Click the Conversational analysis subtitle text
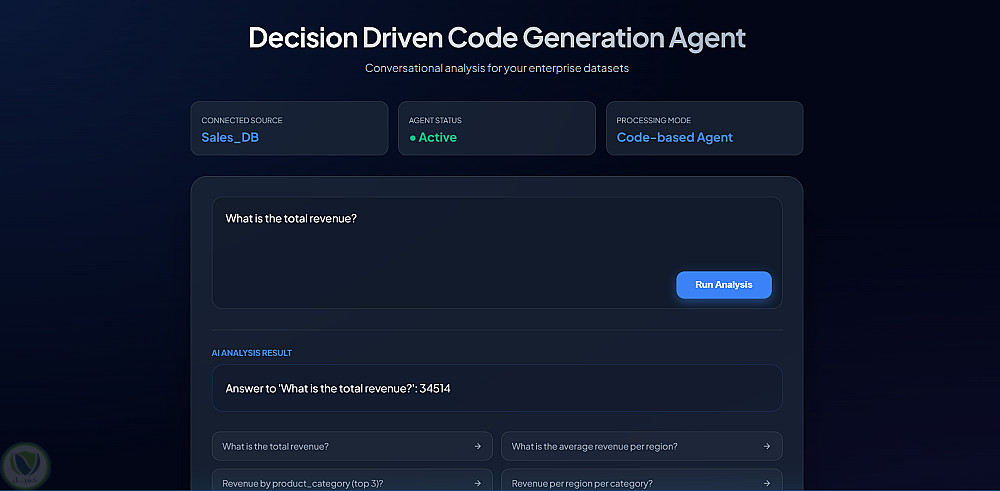Viewport: 1000px width, 491px height. pyautogui.click(x=497, y=69)
